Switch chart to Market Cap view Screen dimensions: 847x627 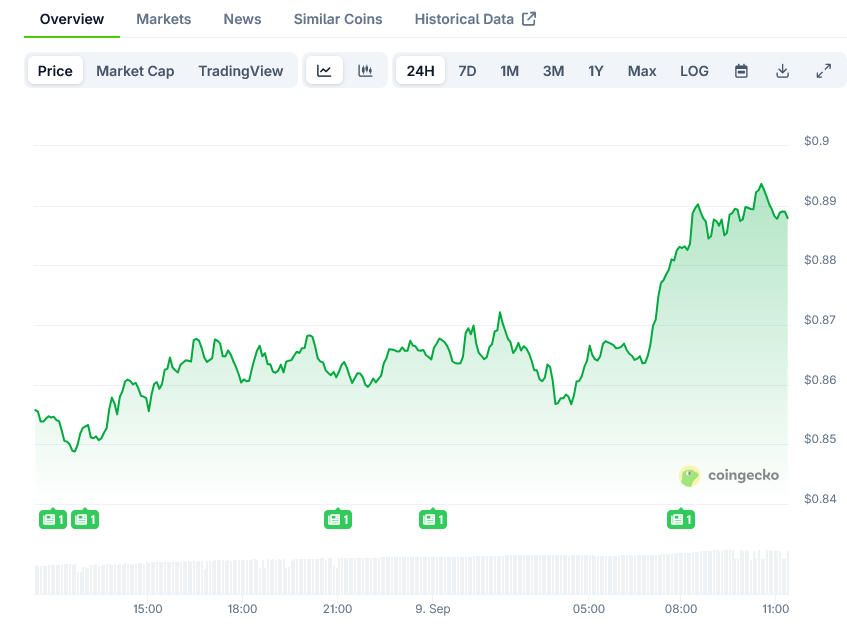click(x=135, y=71)
